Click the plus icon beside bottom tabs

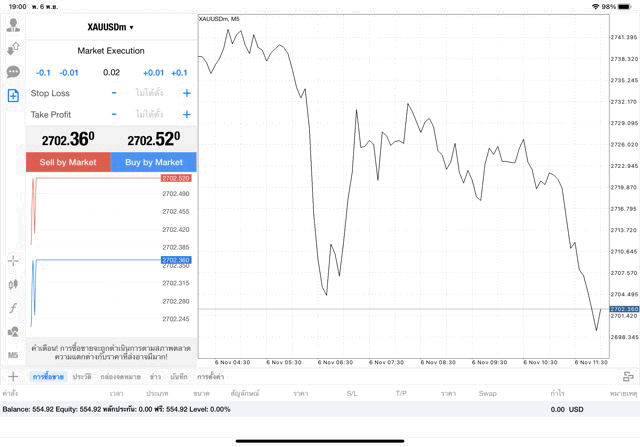pos(13,376)
